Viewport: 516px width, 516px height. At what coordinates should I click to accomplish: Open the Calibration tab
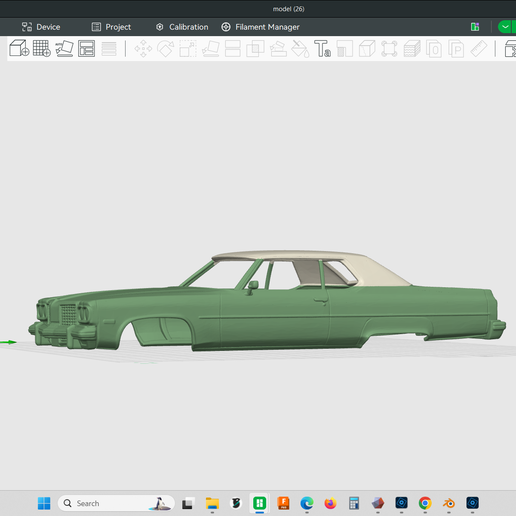(x=182, y=27)
